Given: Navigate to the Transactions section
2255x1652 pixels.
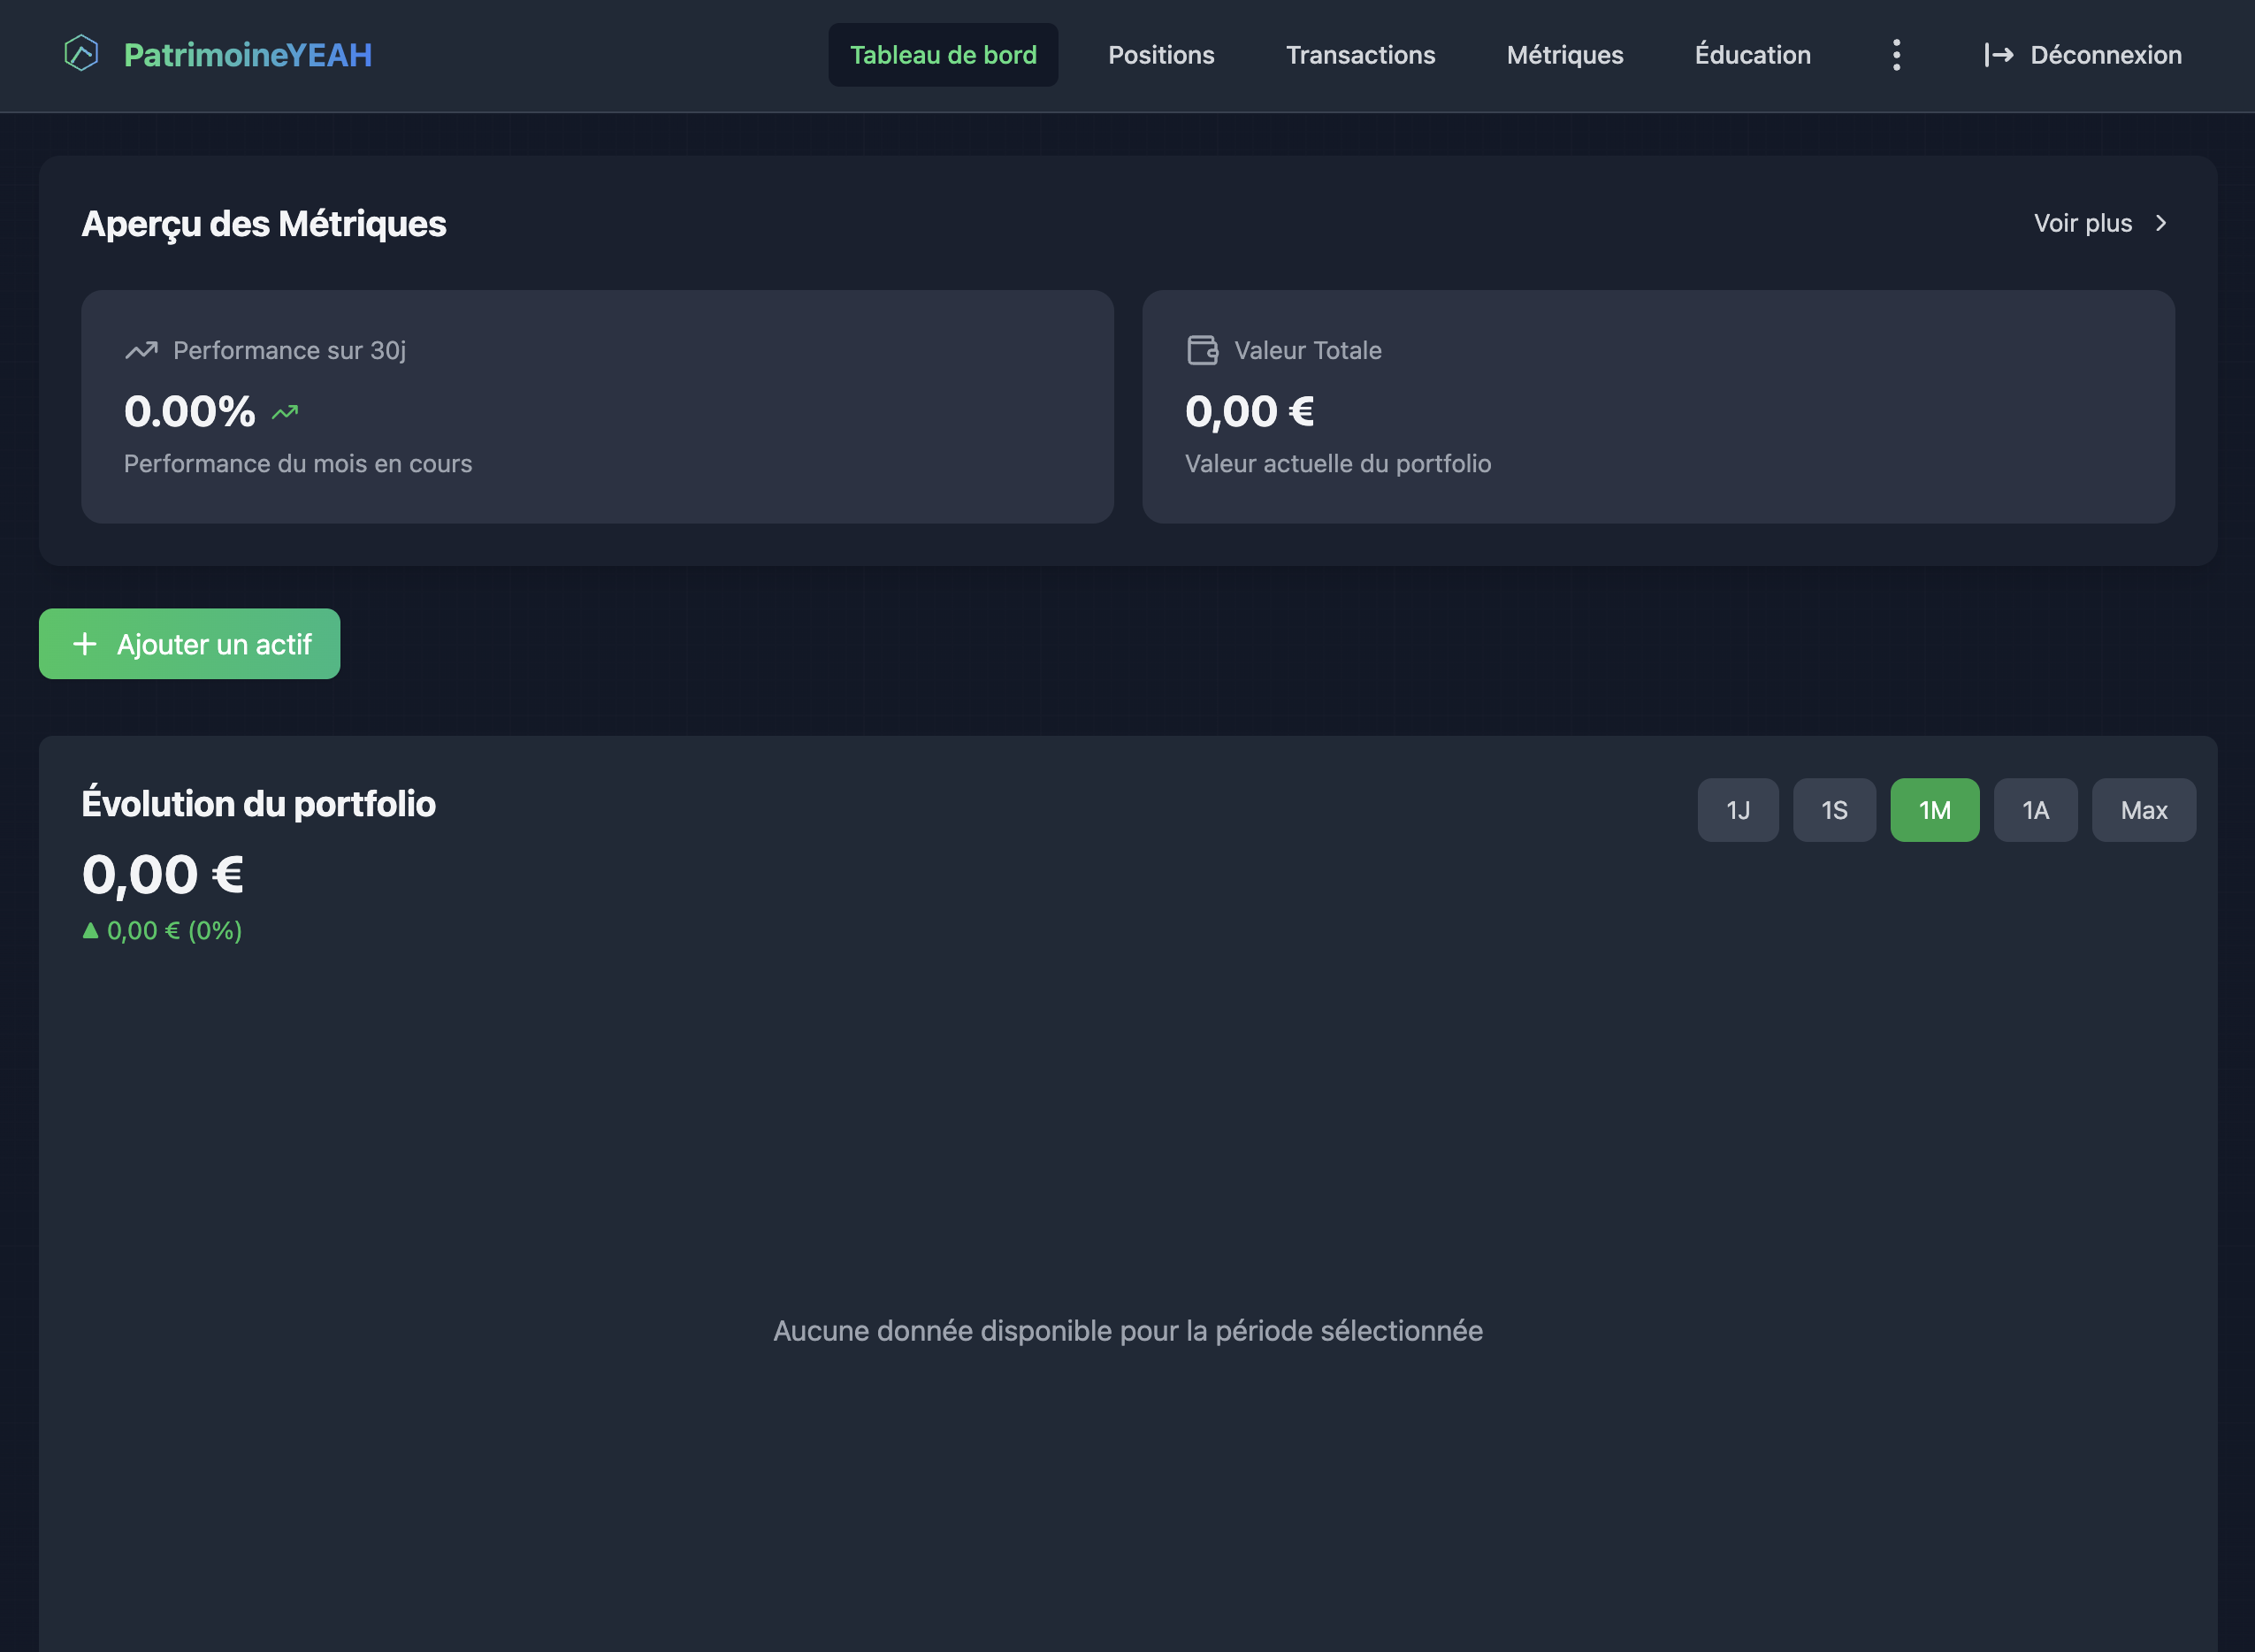Looking at the screenshot, I should coord(1361,55).
